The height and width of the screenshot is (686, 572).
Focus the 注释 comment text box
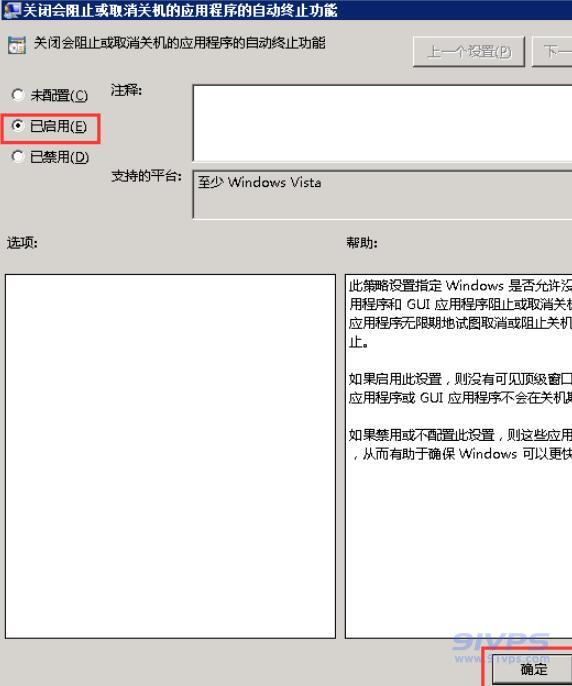[x=382, y=123]
